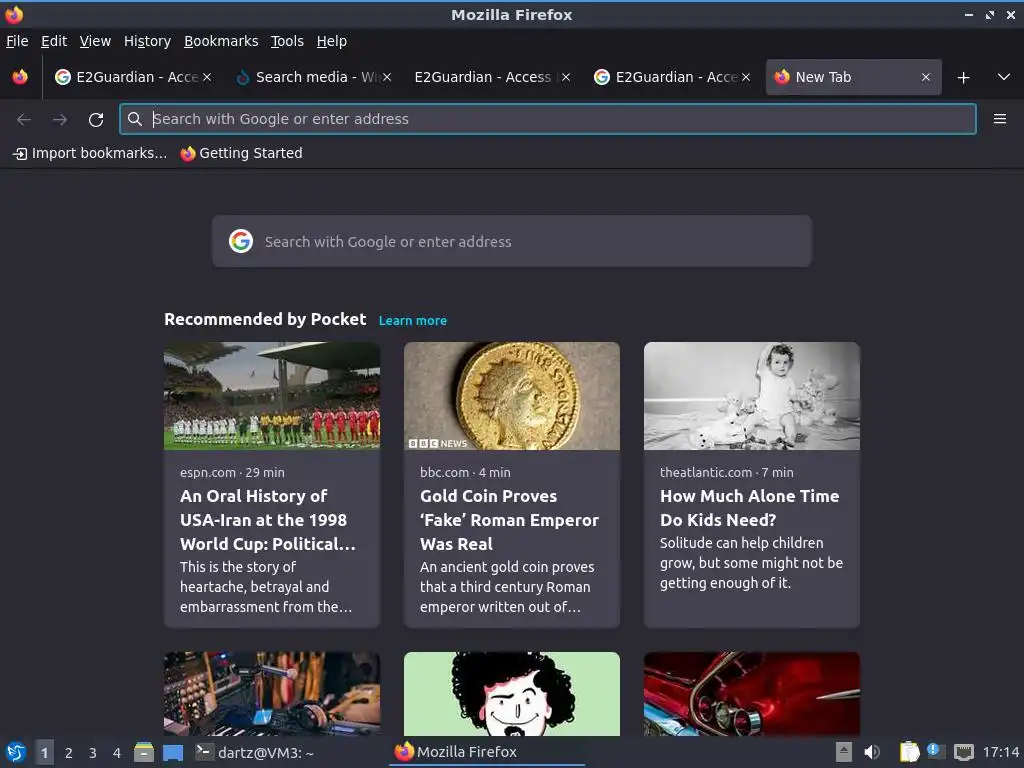Switch to workspace 2
This screenshot has width=1024, height=768.
(69, 753)
